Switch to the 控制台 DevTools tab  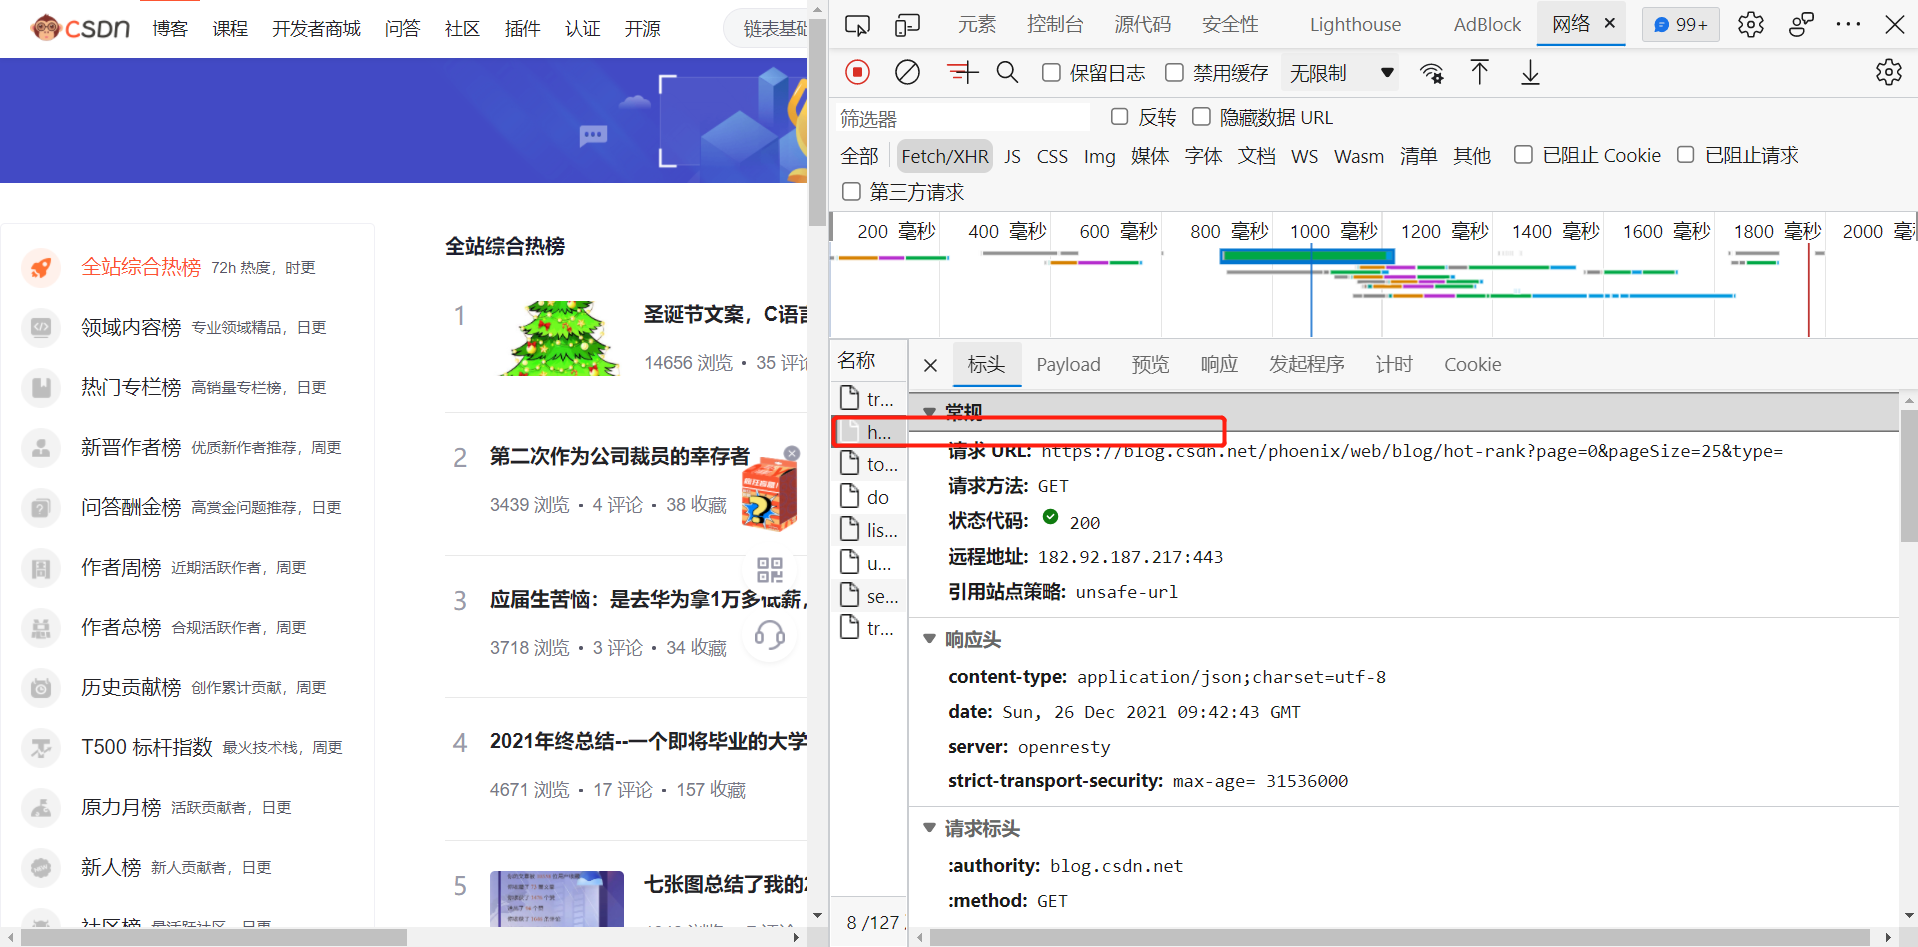pos(1055,24)
